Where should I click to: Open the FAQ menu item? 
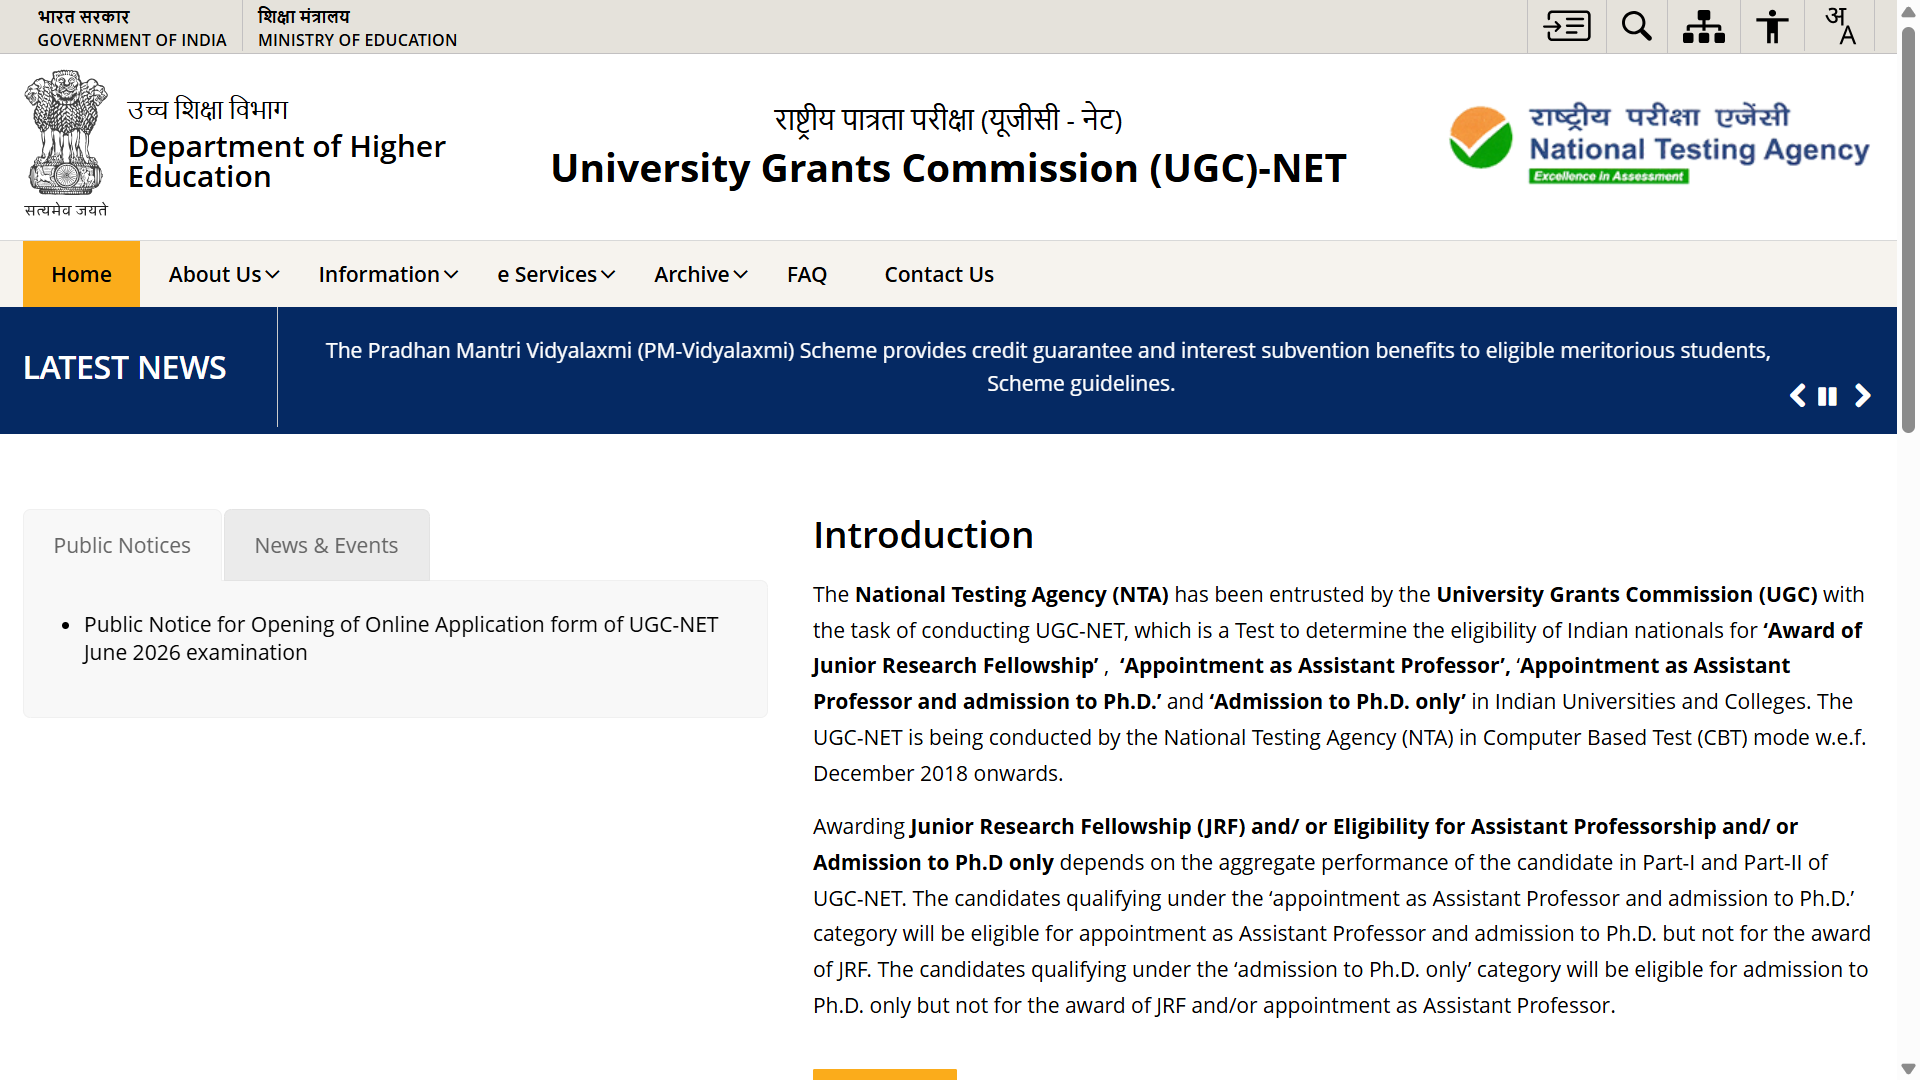pyautogui.click(x=807, y=274)
